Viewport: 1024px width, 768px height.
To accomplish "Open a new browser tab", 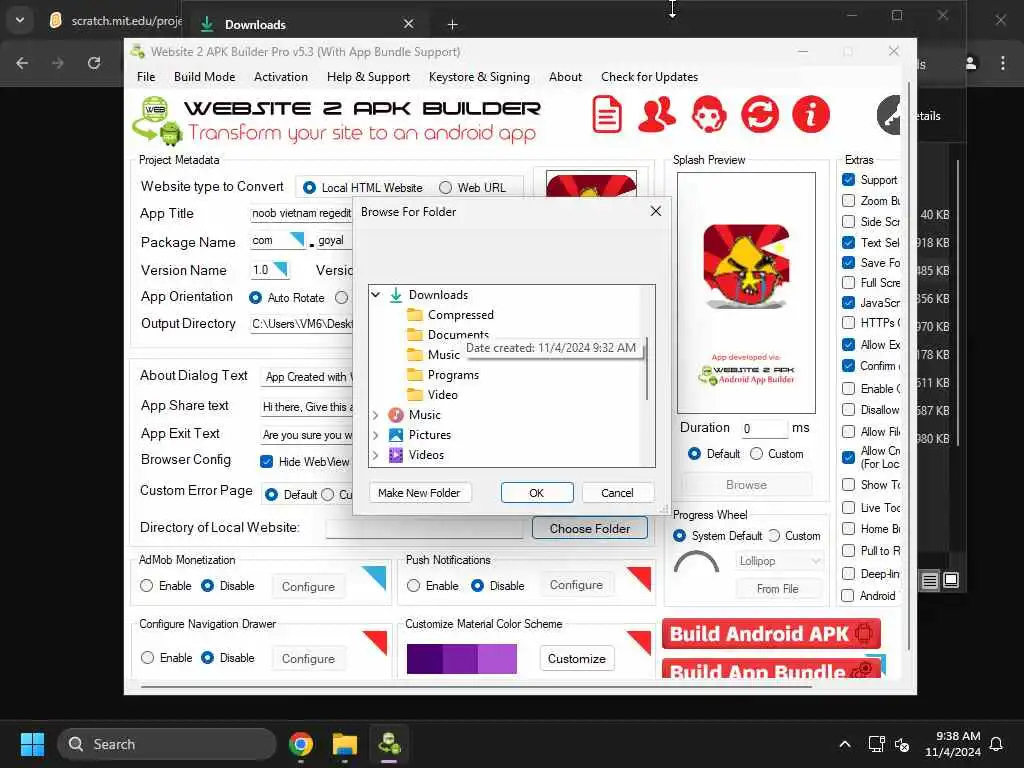I will tap(452, 25).
